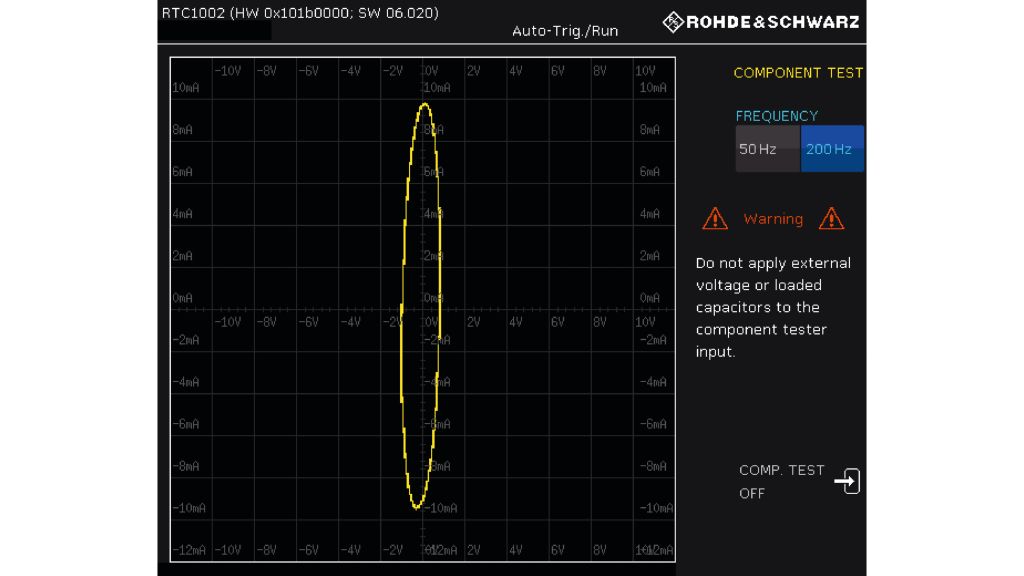Viewport: 1024px width, 576px height.
Task: Click the -10V label on the top axis
Action: 227,71
